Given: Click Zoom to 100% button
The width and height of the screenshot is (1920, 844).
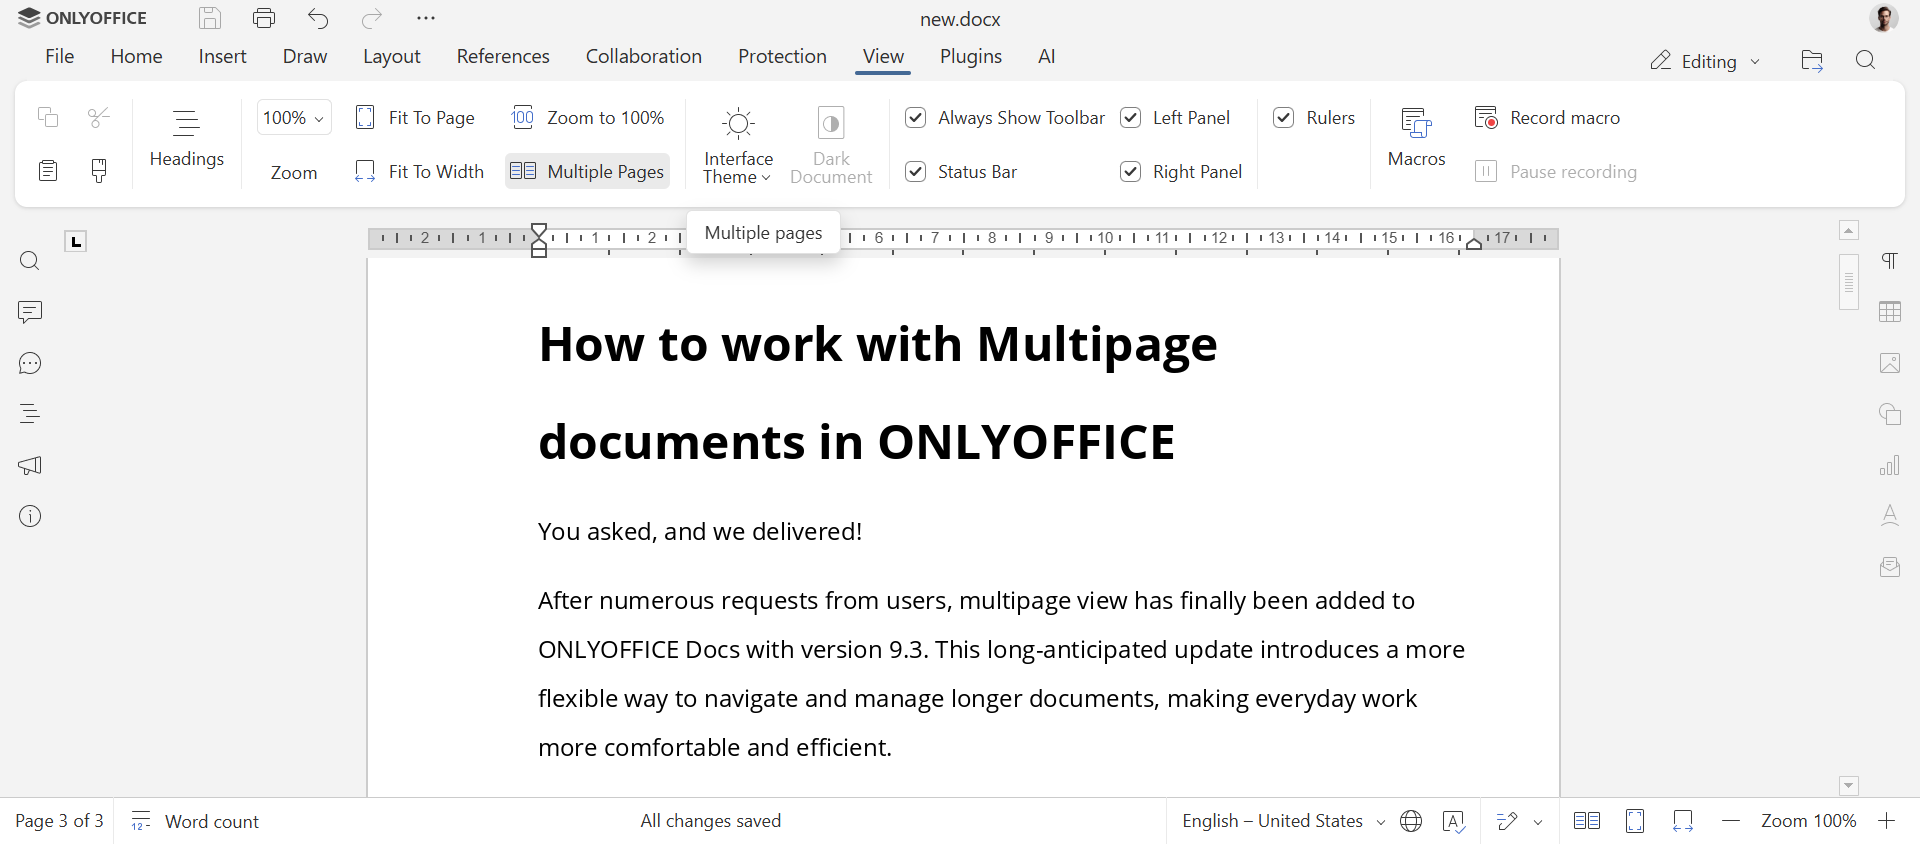Looking at the screenshot, I should (588, 118).
